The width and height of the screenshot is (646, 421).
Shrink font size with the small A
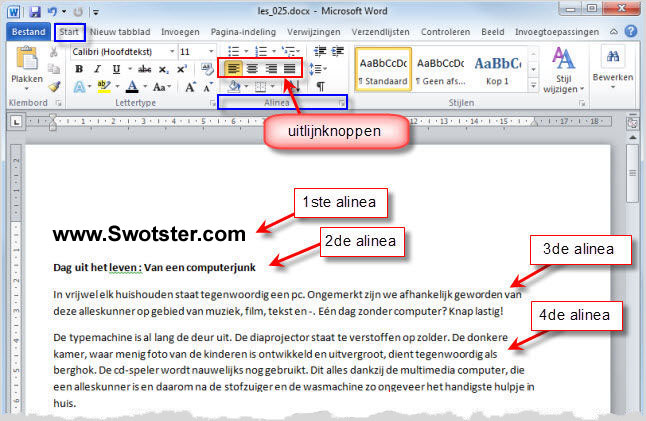[208, 87]
